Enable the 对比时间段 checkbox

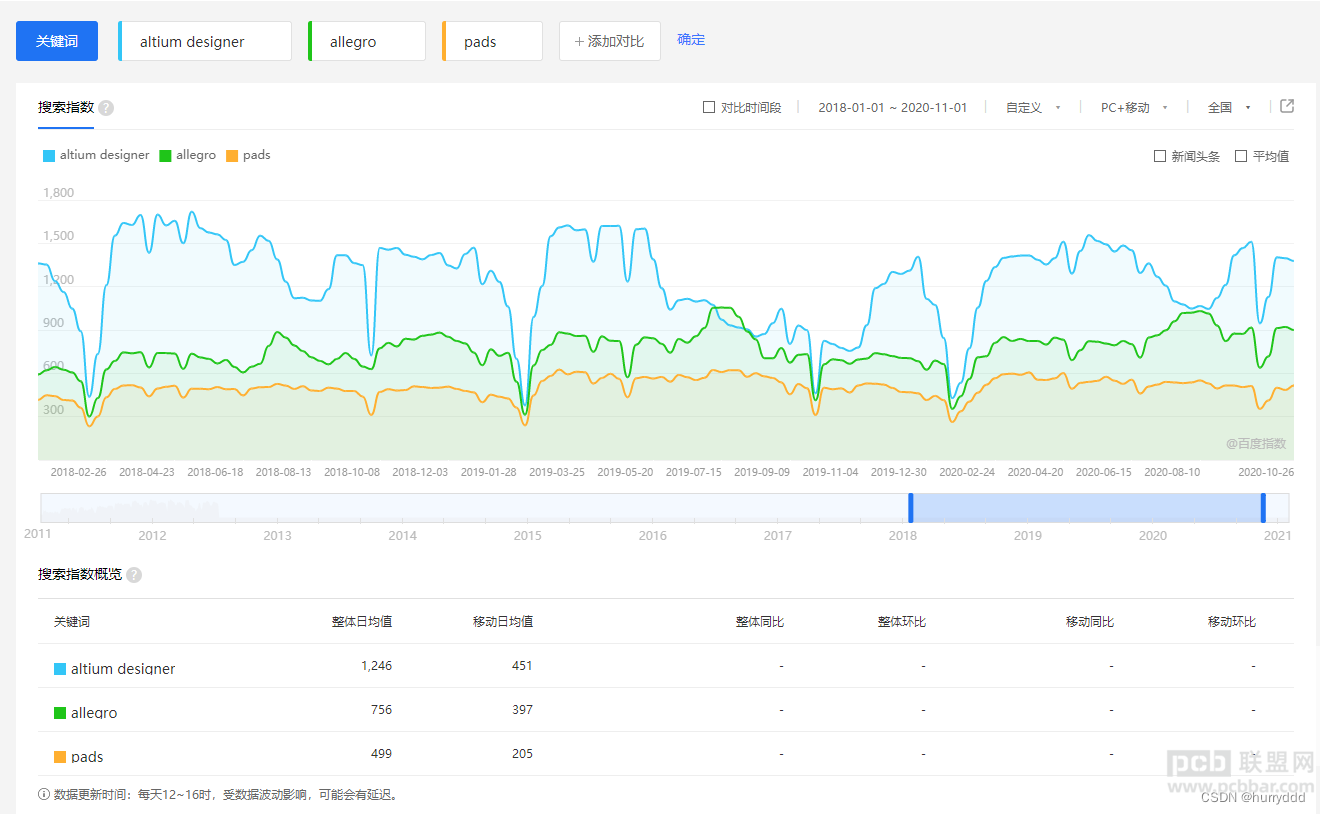point(709,107)
